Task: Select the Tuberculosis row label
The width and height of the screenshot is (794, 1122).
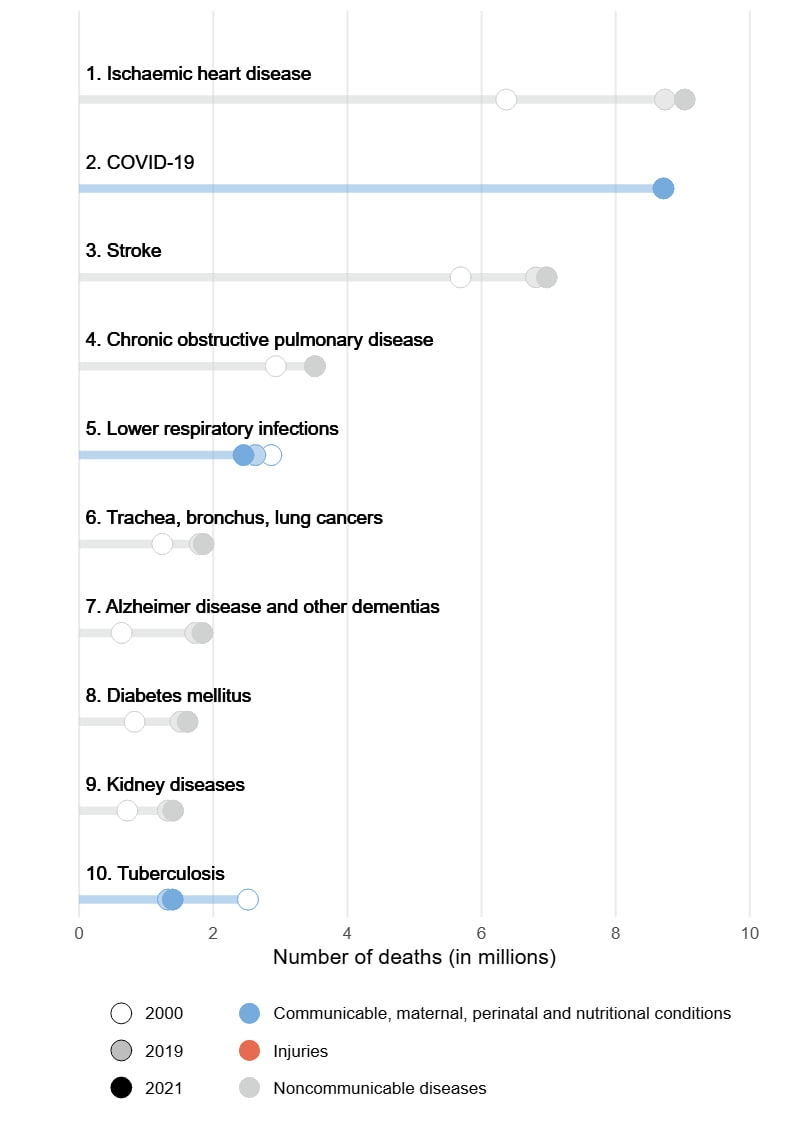Action: (x=155, y=873)
